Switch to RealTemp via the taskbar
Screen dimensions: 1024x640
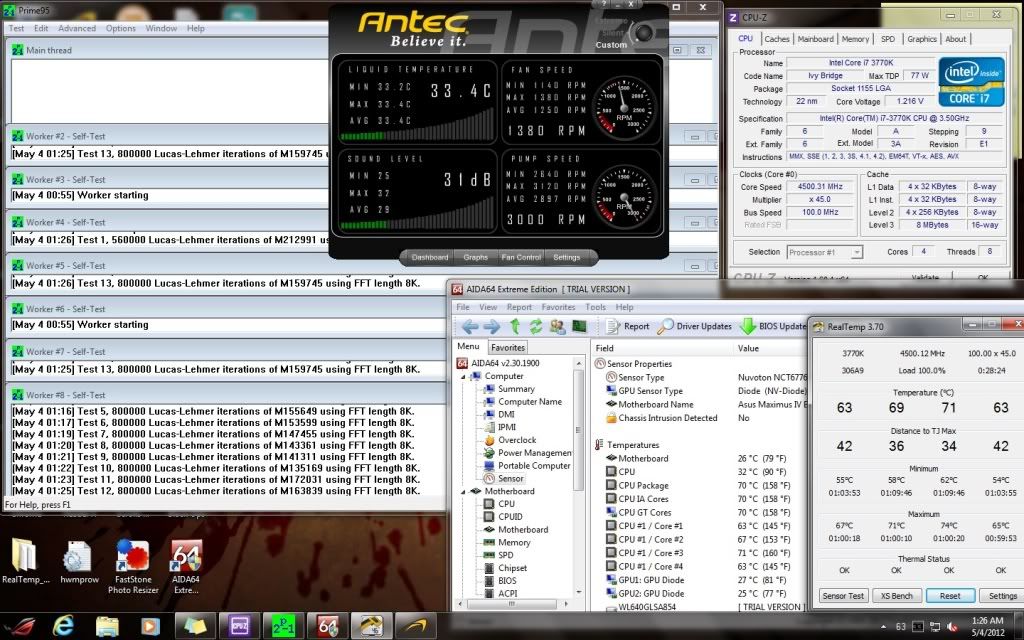(372, 627)
